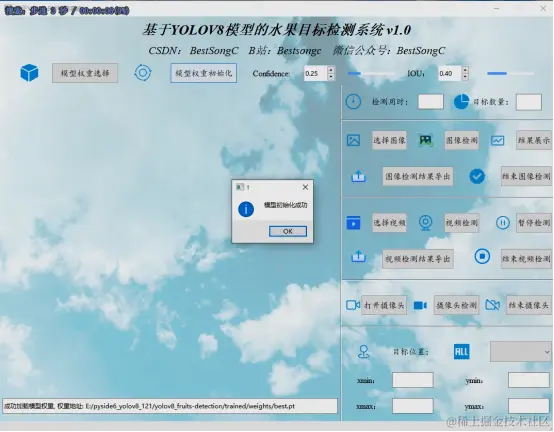
Task: Click the circular target initialization icon
Action: (143, 73)
